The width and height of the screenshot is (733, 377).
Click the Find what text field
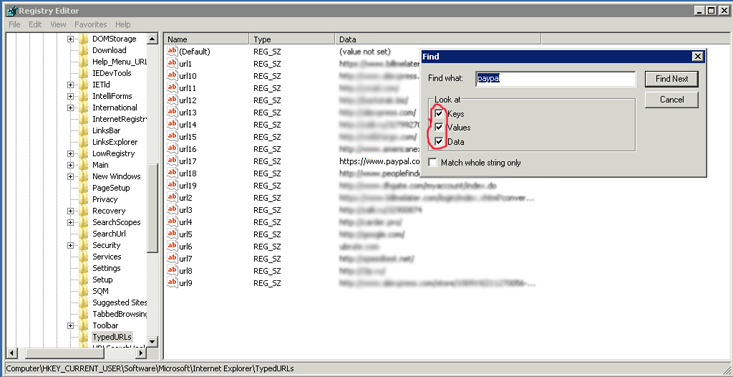tap(556, 79)
